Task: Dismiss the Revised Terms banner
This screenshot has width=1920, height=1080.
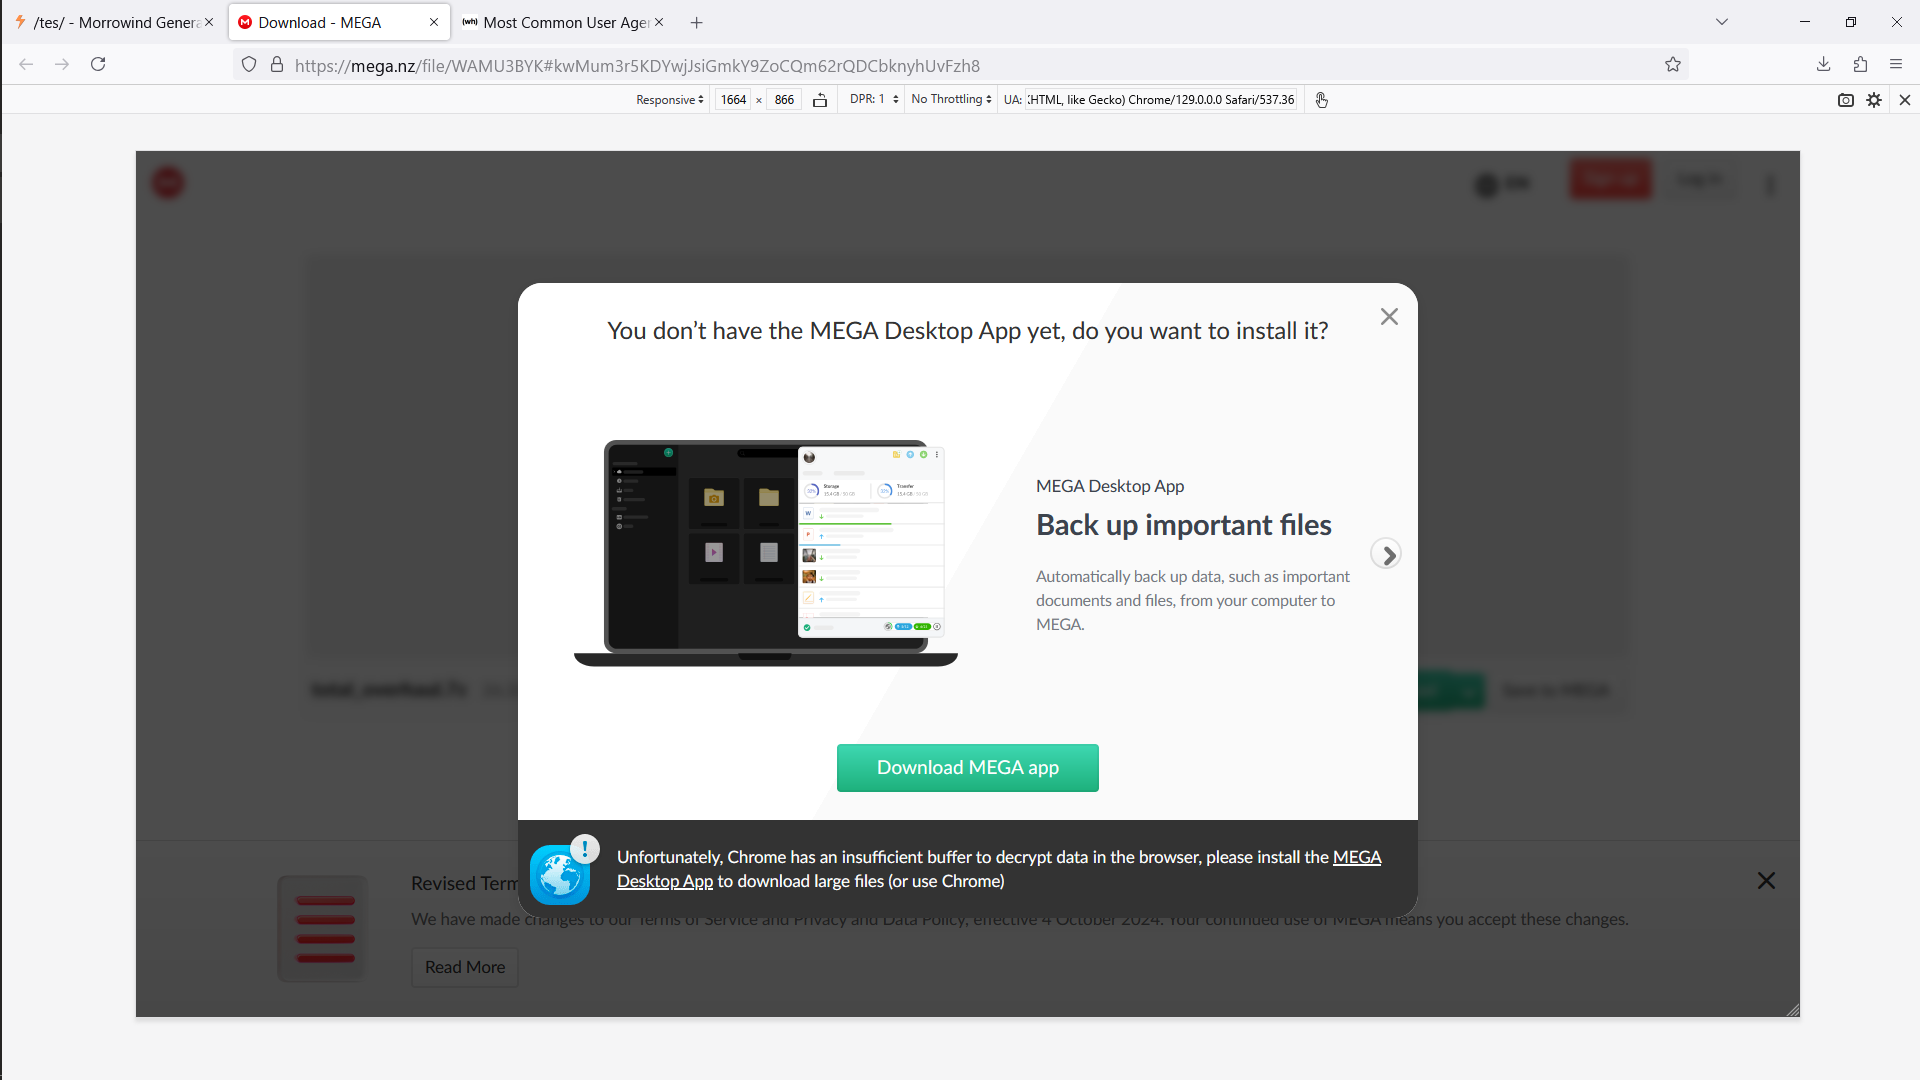Action: [x=1766, y=881]
